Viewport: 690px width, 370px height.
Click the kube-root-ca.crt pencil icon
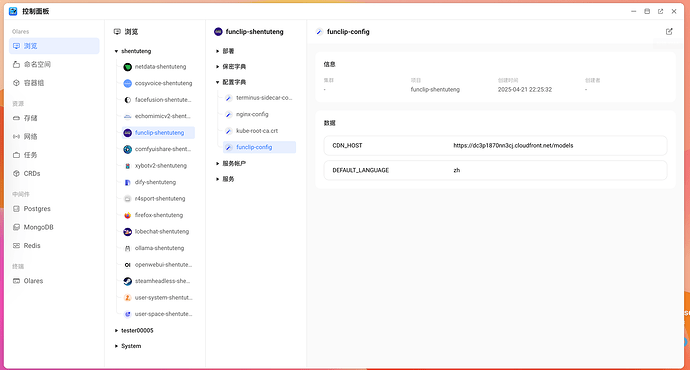pyautogui.click(x=228, y=131)
